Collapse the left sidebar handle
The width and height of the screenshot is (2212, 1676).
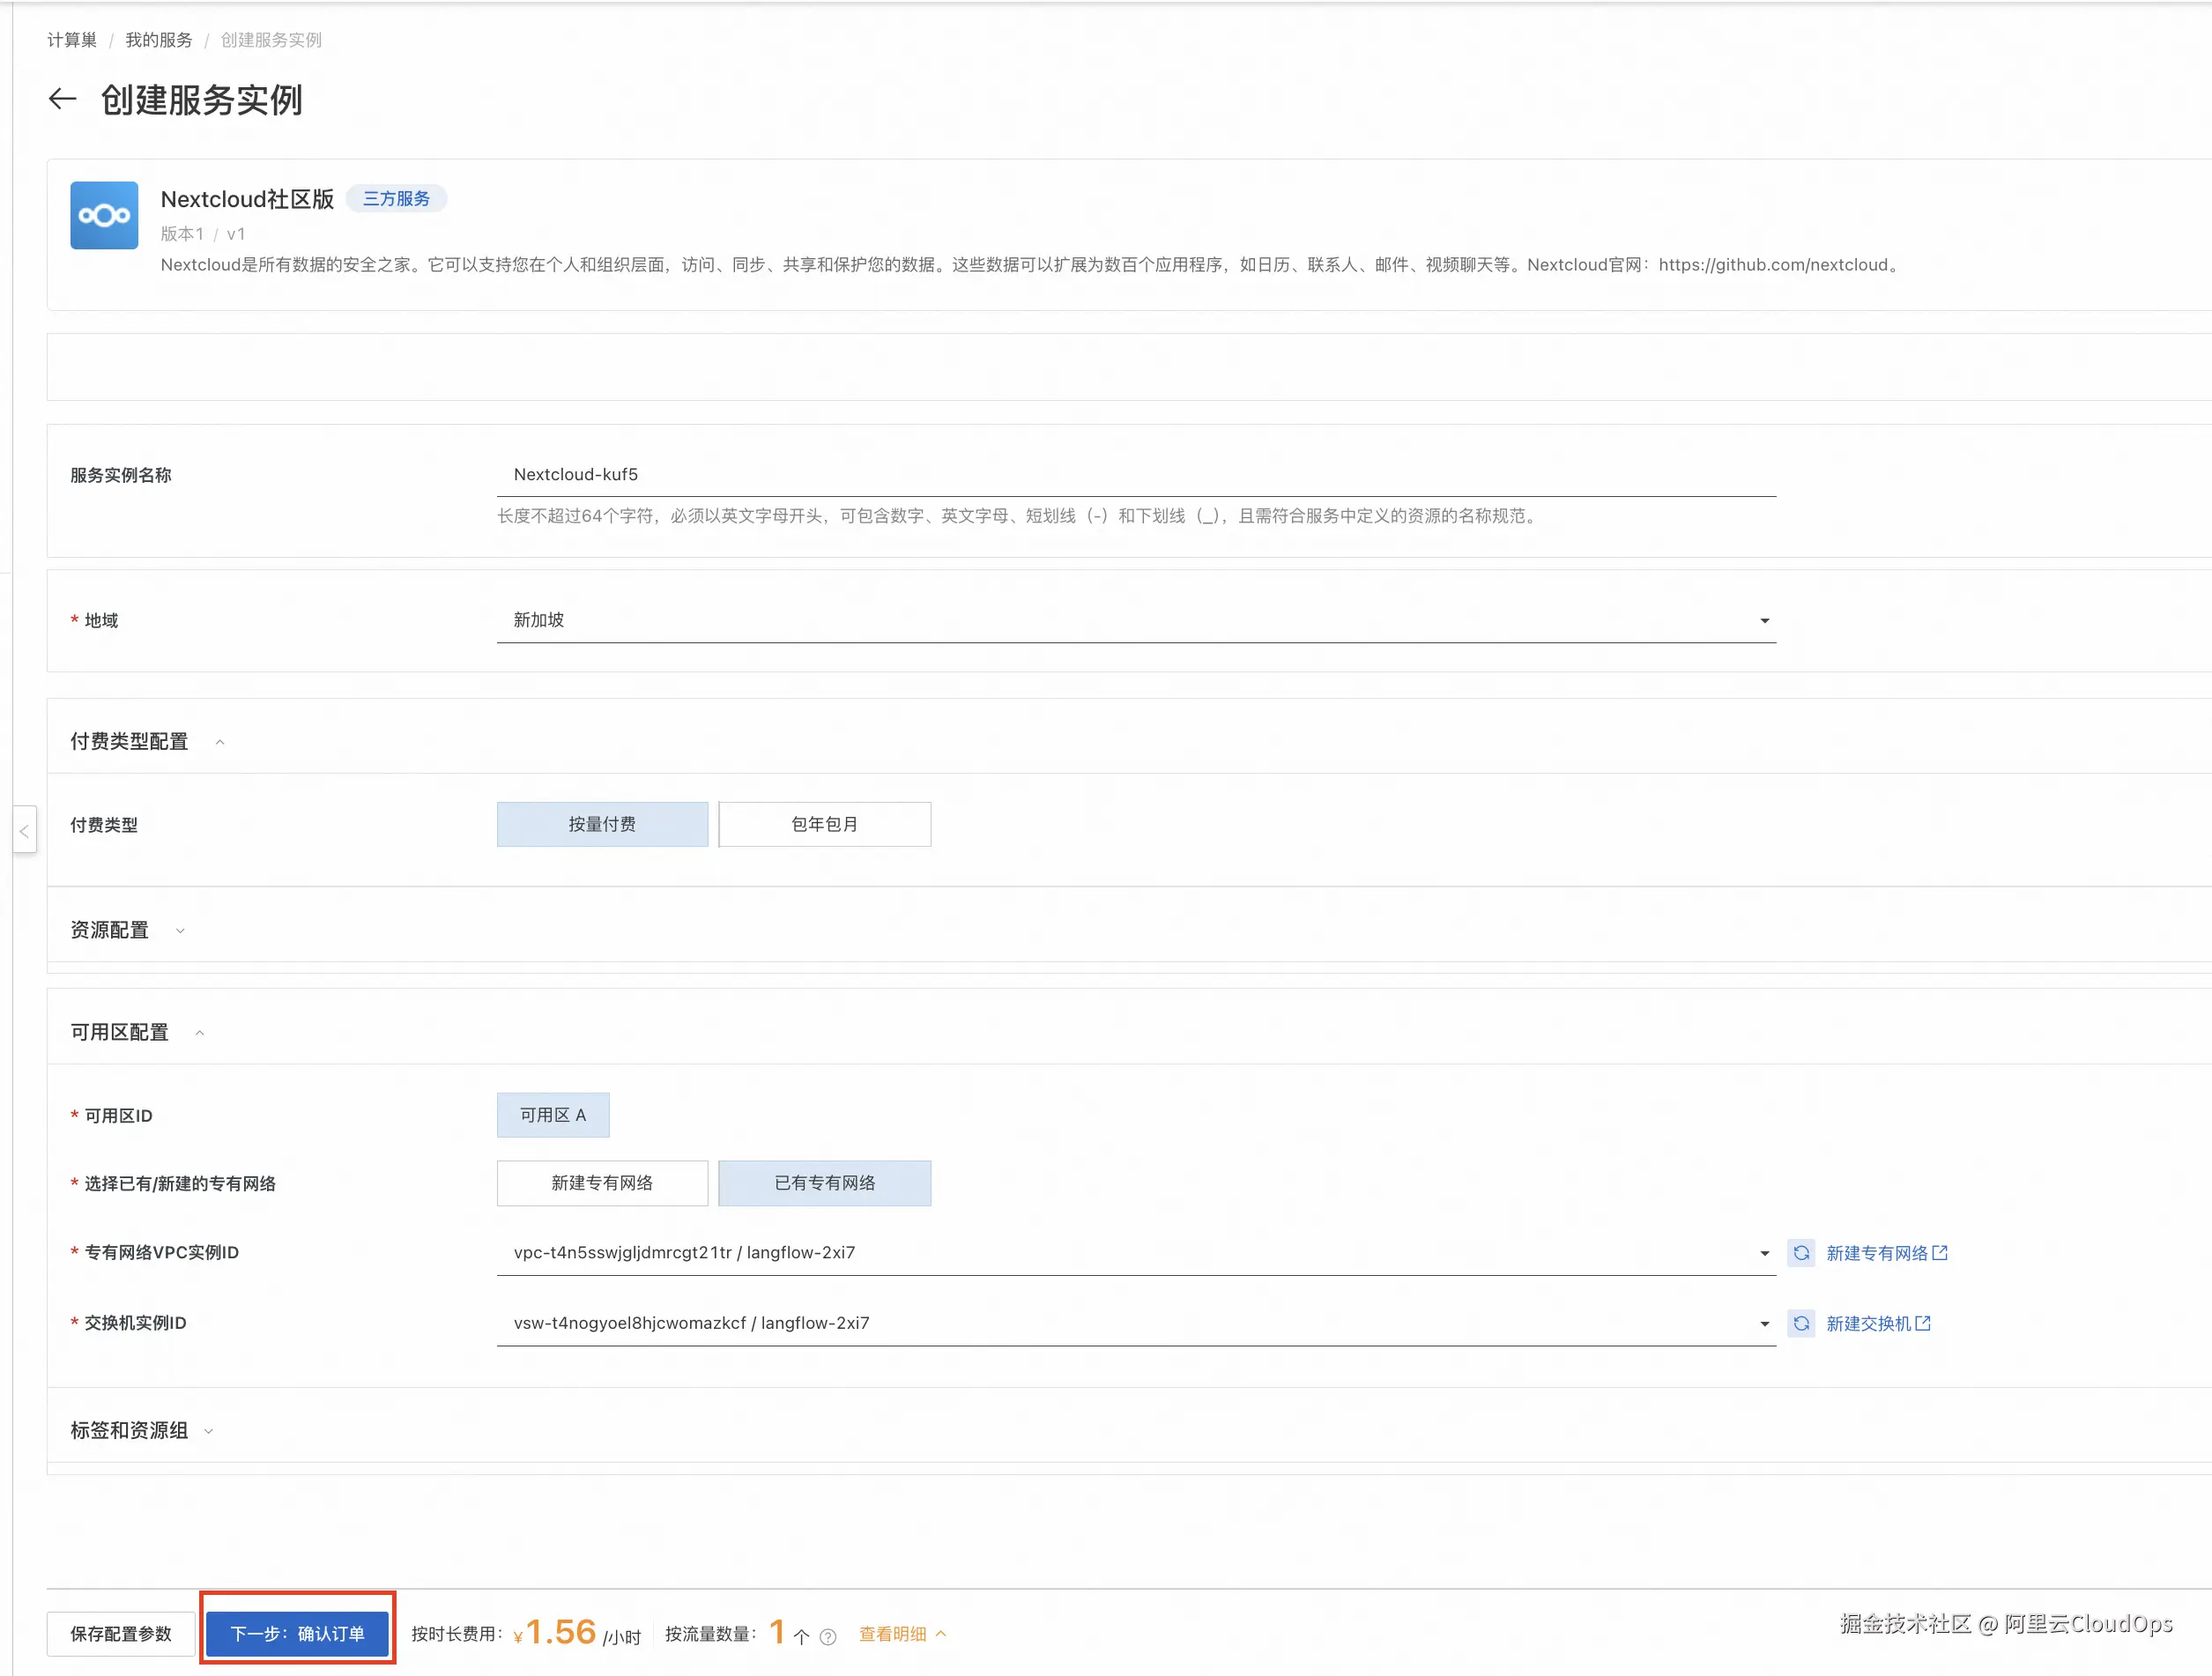pos(24,830)
